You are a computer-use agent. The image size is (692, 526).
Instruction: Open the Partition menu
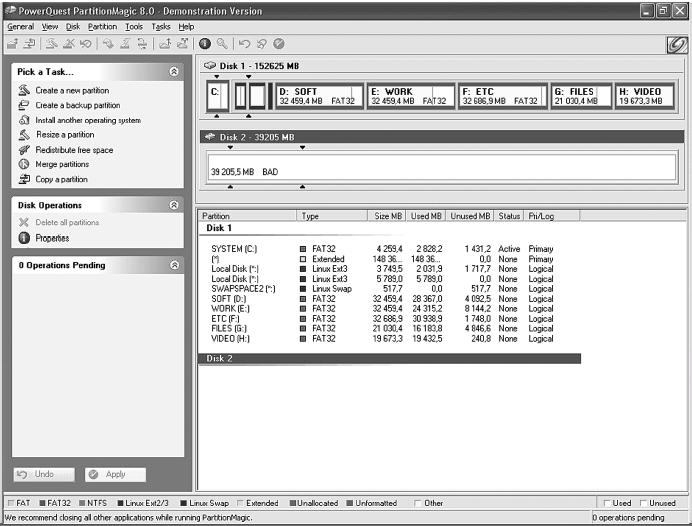(102, 27)
